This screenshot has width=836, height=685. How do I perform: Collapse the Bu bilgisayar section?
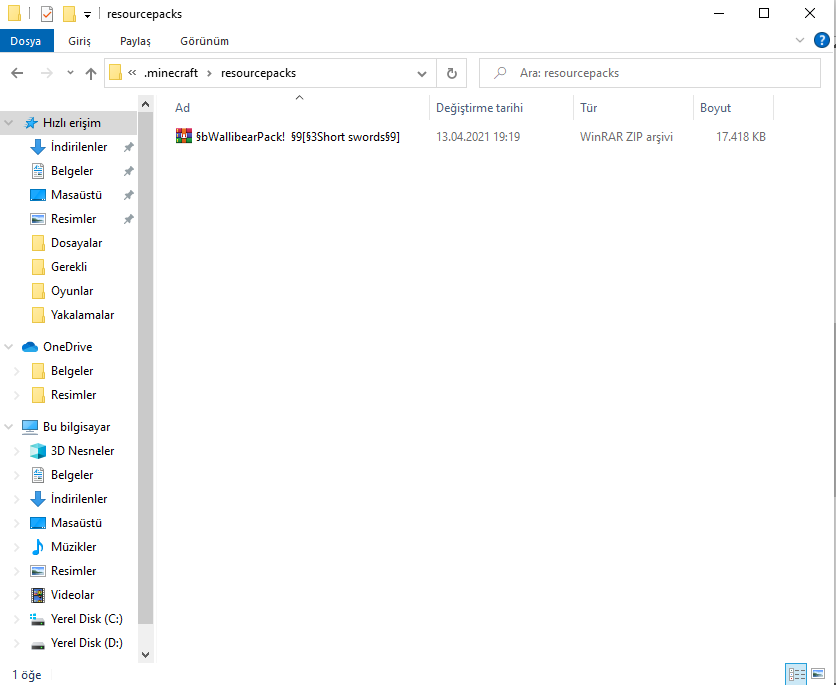tap(9, 427)
